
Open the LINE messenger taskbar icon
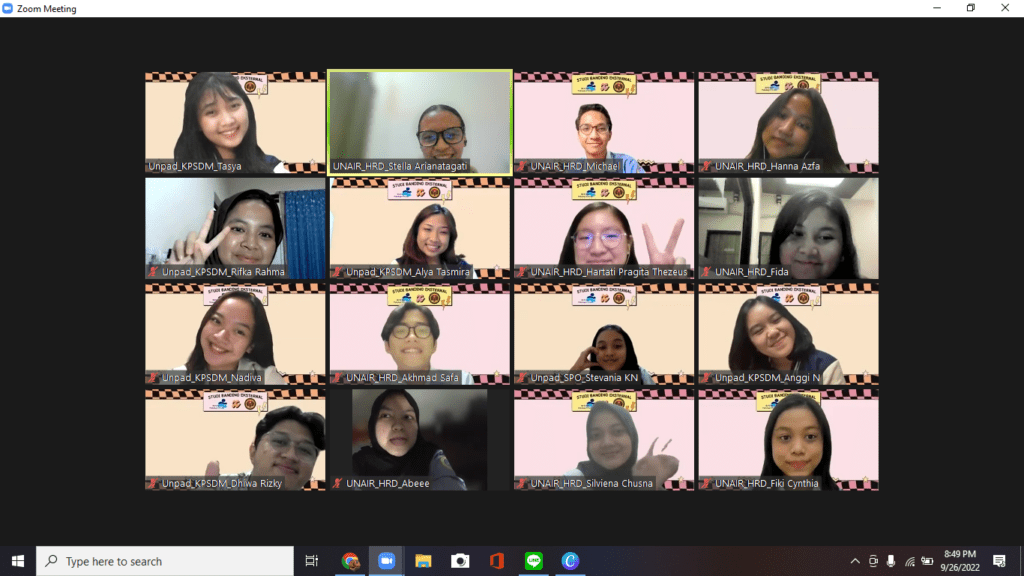pos(534,561)
